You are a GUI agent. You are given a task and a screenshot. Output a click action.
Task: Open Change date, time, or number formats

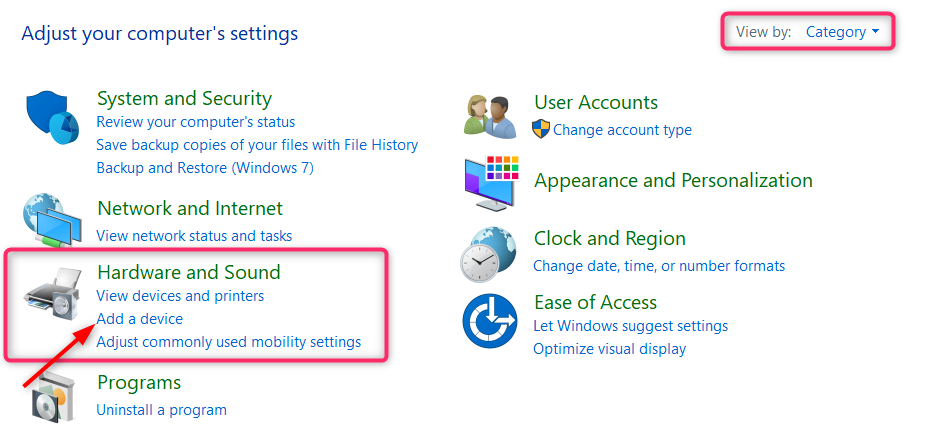(x=659, y=265)
